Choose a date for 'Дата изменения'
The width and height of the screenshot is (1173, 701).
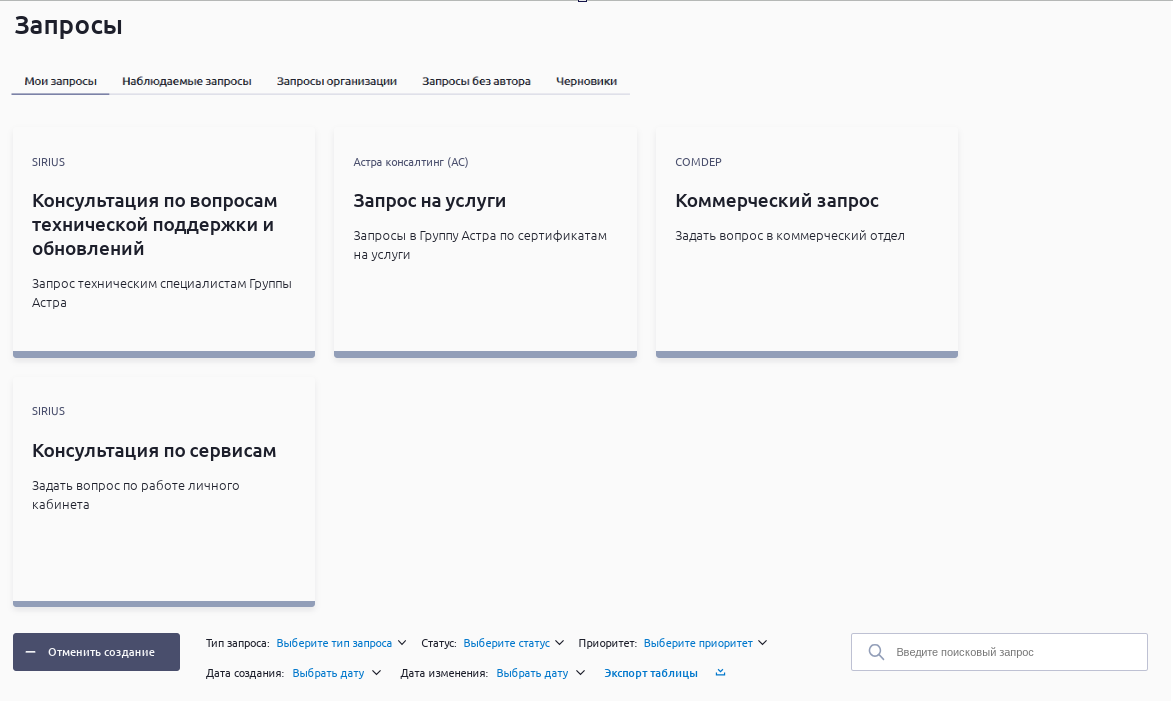532,673
